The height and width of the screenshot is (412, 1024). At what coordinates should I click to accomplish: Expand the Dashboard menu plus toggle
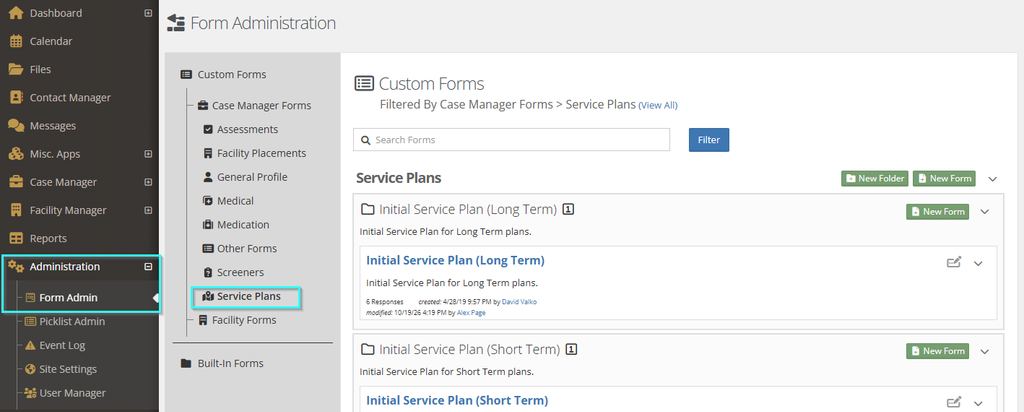(148, 13)
